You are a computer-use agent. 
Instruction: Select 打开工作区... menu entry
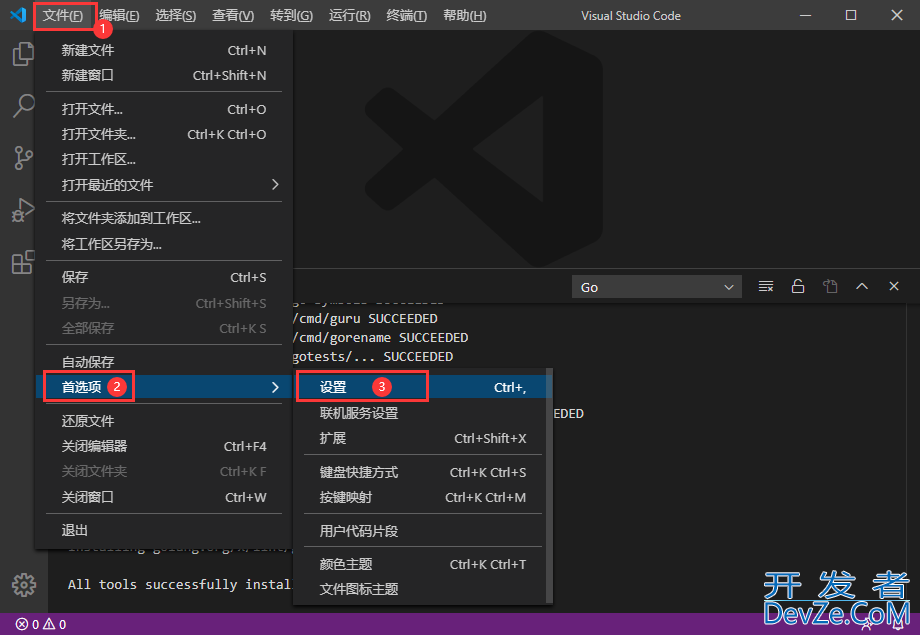point(164,159)
